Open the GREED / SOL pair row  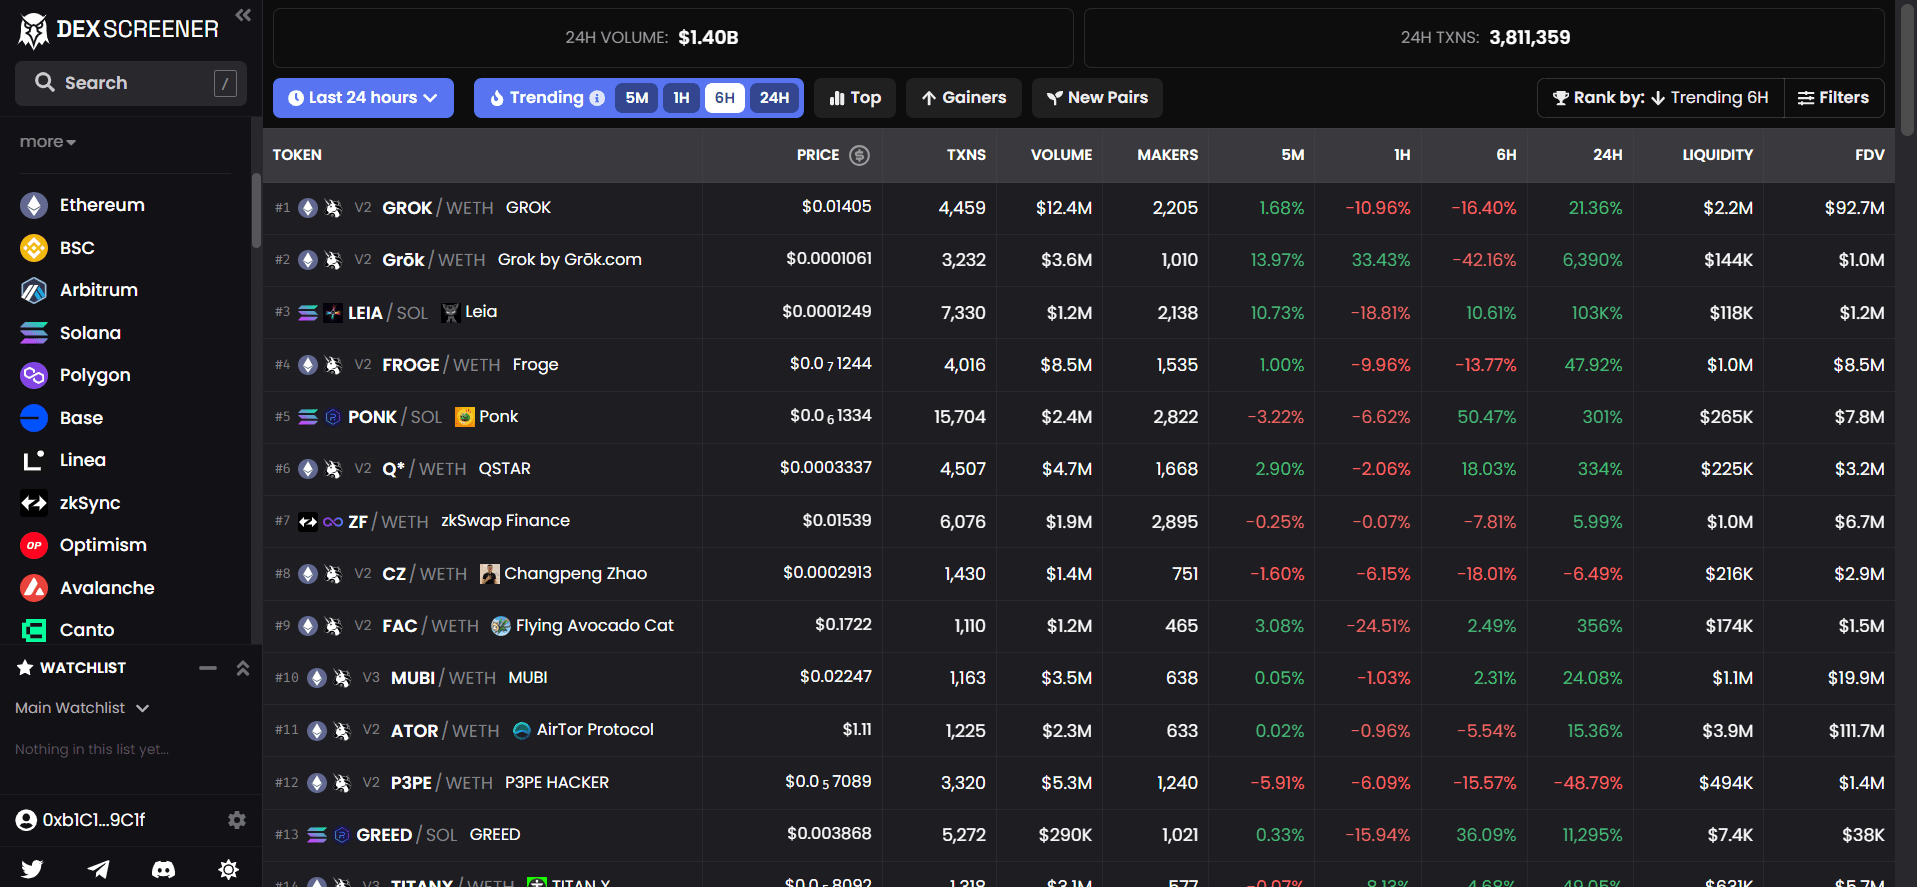1079,835
